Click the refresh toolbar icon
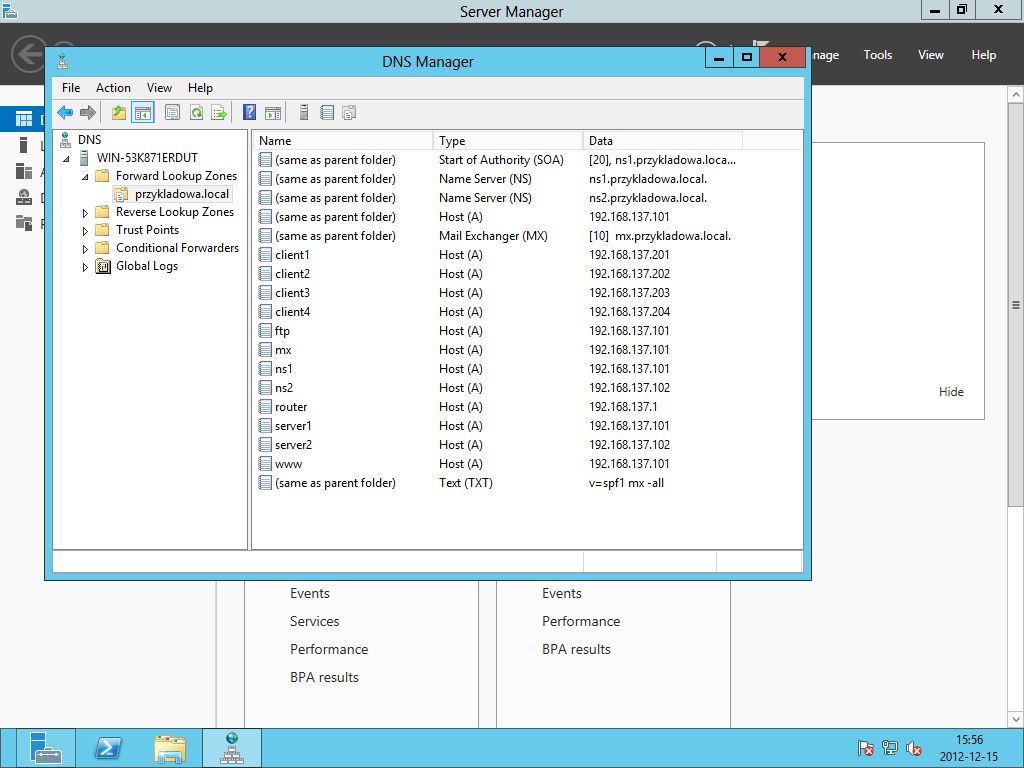The height and width of the screenshot is (768, 1024). pyautogui.click(x=196, y=113)
